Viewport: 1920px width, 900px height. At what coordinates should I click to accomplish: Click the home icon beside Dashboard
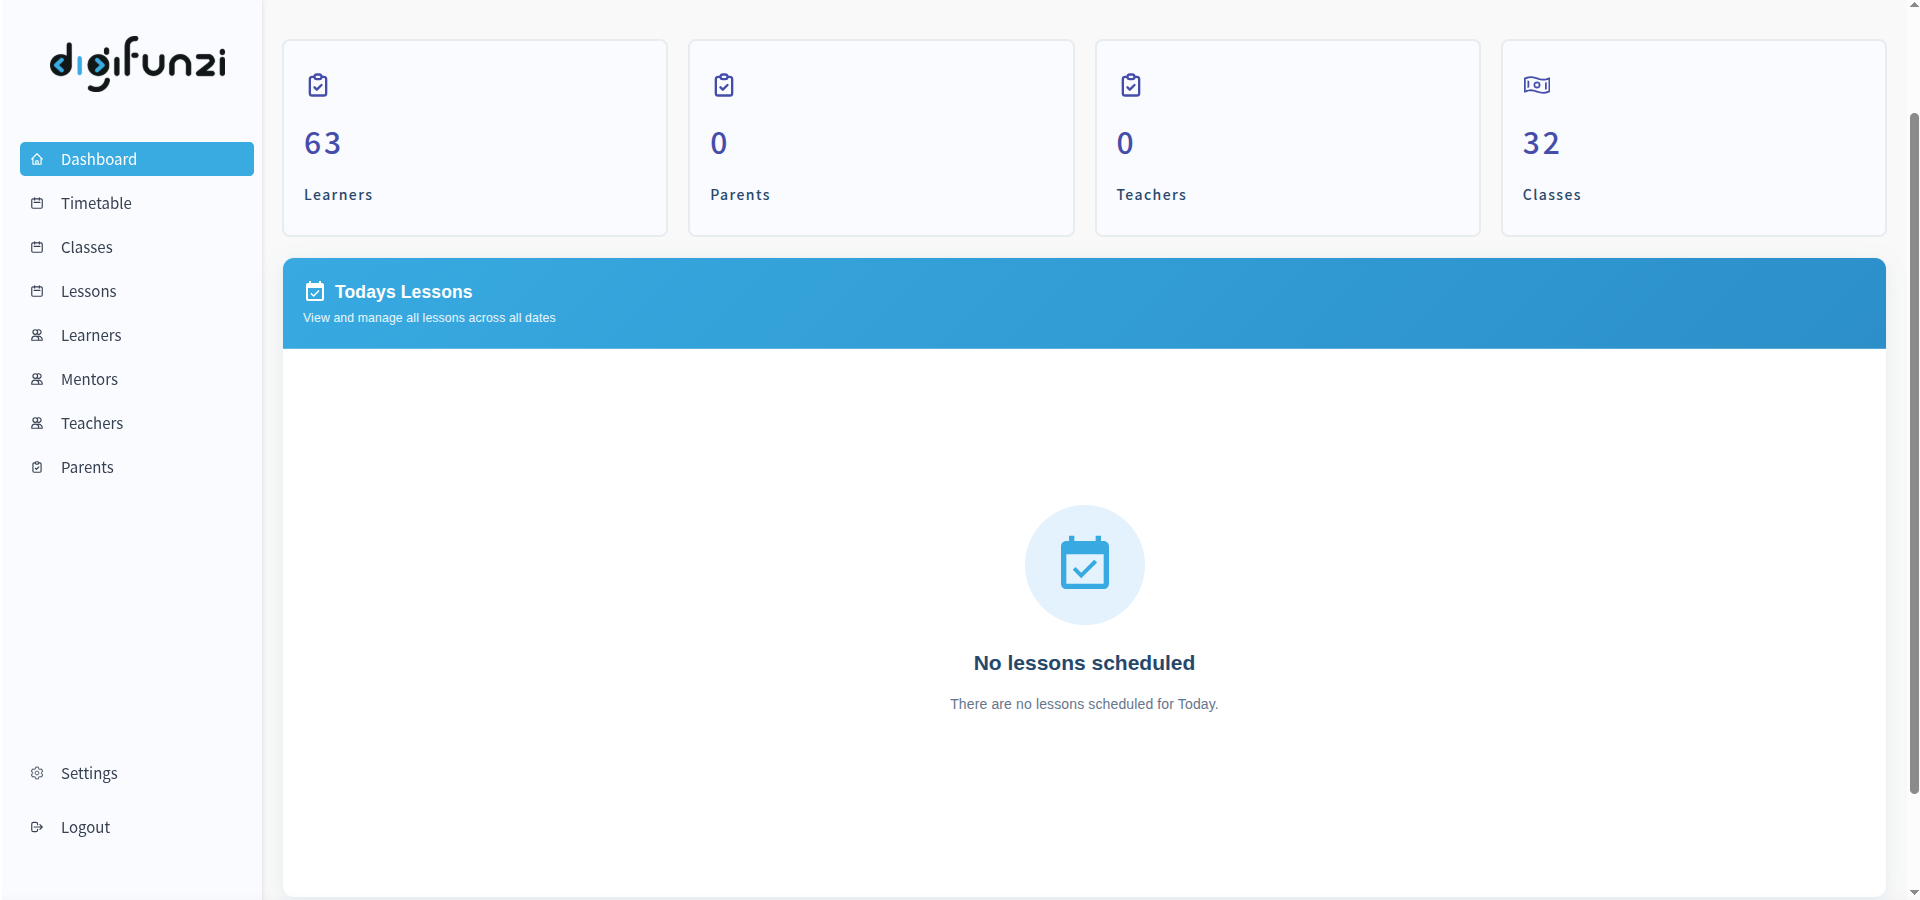pyautogui.click(x=37, y=159)
